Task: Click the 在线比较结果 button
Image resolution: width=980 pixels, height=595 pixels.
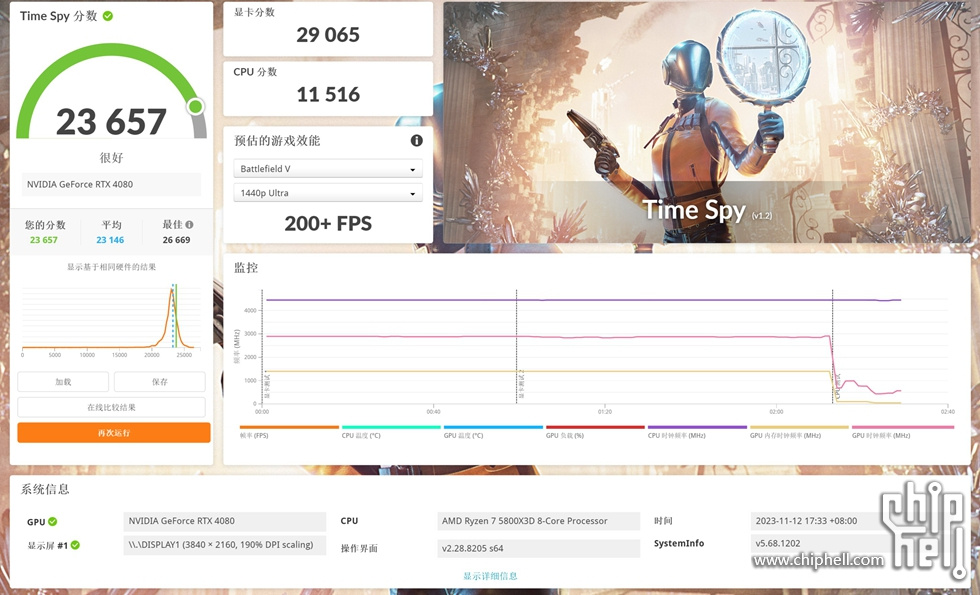Action: [x=111, y=407]
